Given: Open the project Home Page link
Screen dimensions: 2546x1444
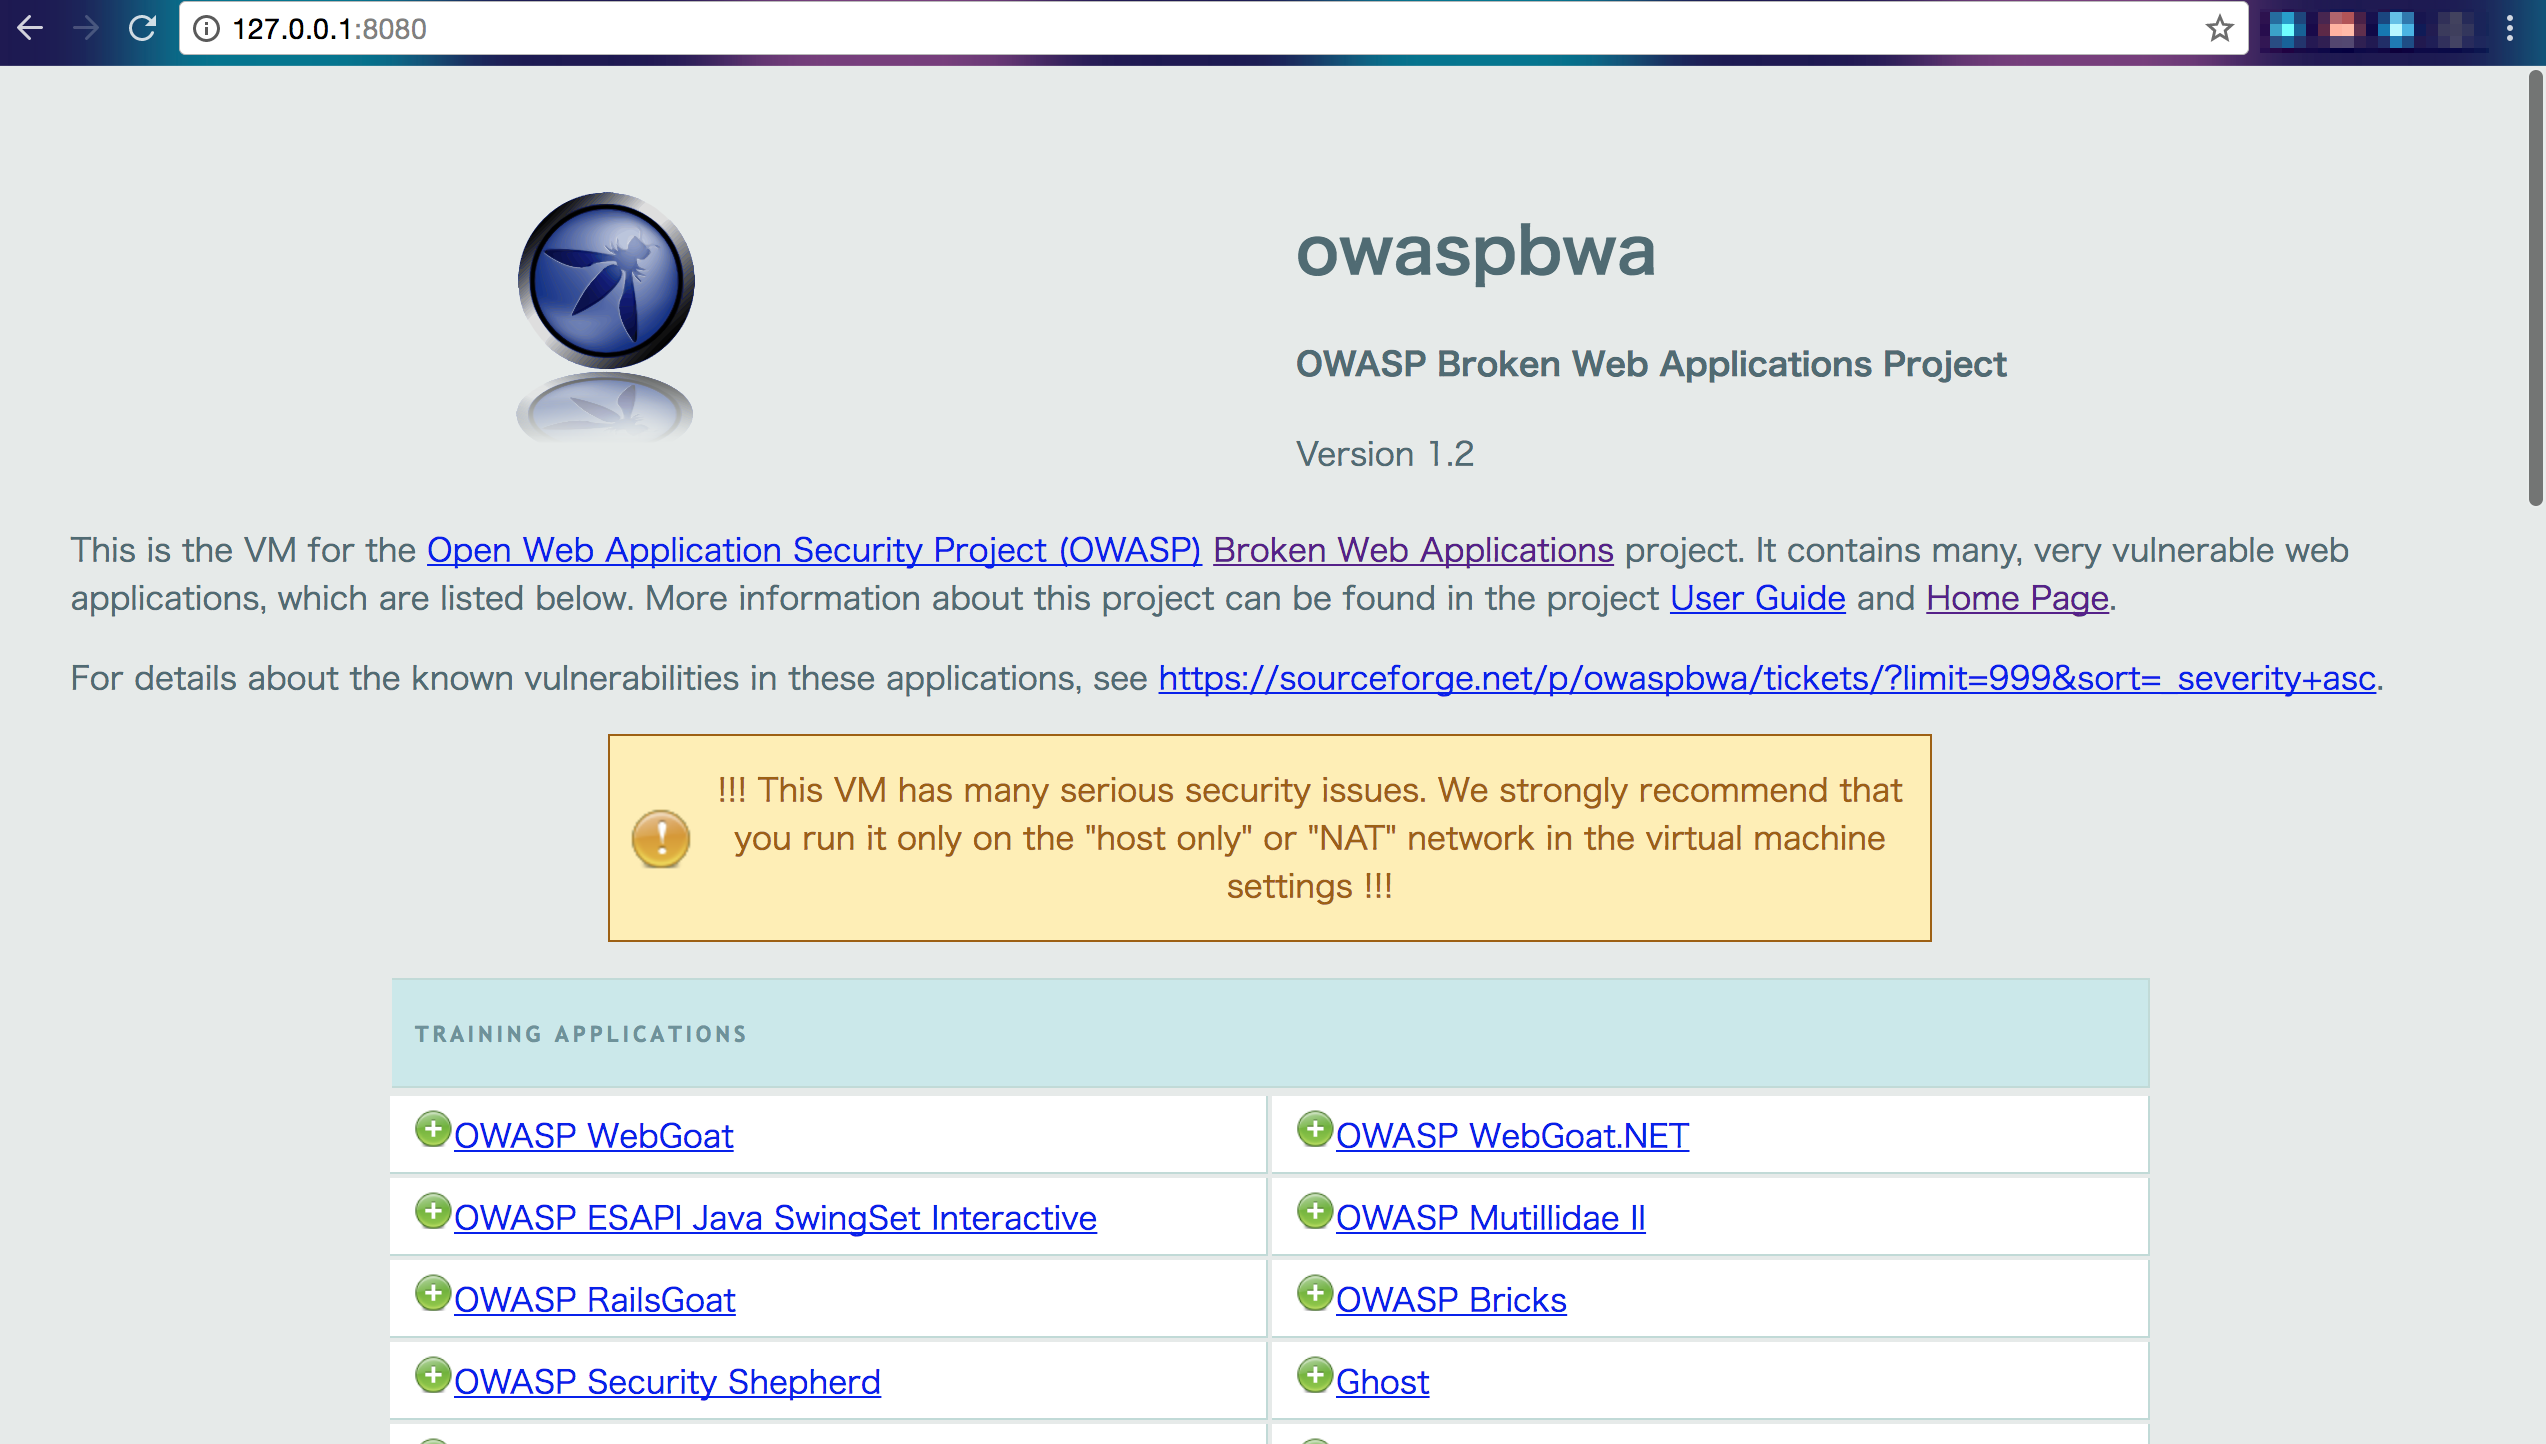Looking at the screenshot, I should (x=2015, y=597).
